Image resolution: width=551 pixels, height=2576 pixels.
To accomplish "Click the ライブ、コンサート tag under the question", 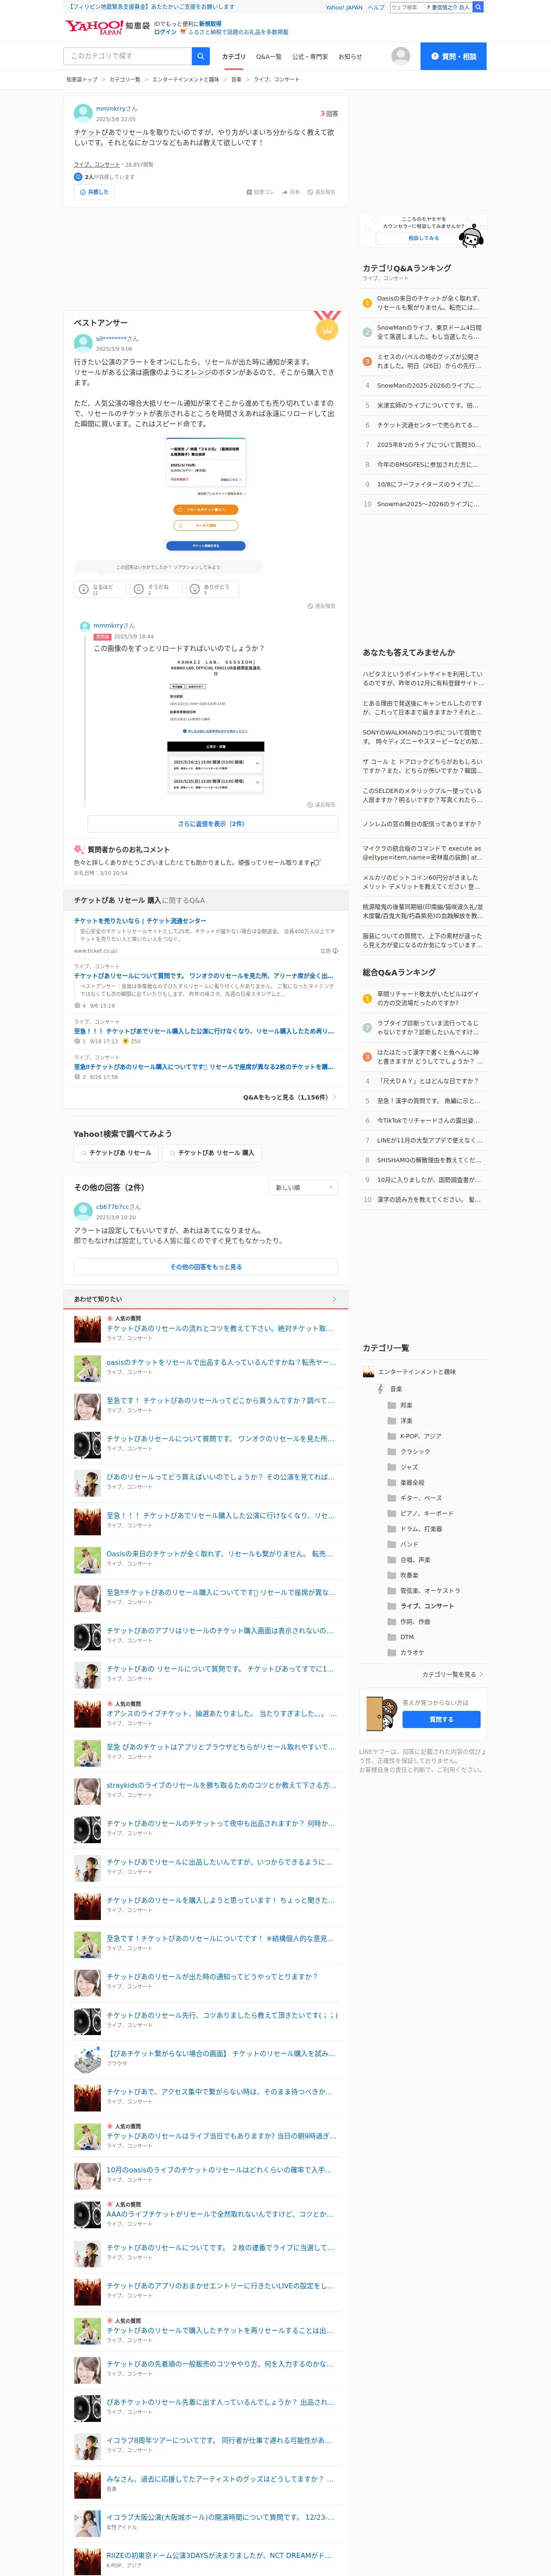I will click(96, 164).
